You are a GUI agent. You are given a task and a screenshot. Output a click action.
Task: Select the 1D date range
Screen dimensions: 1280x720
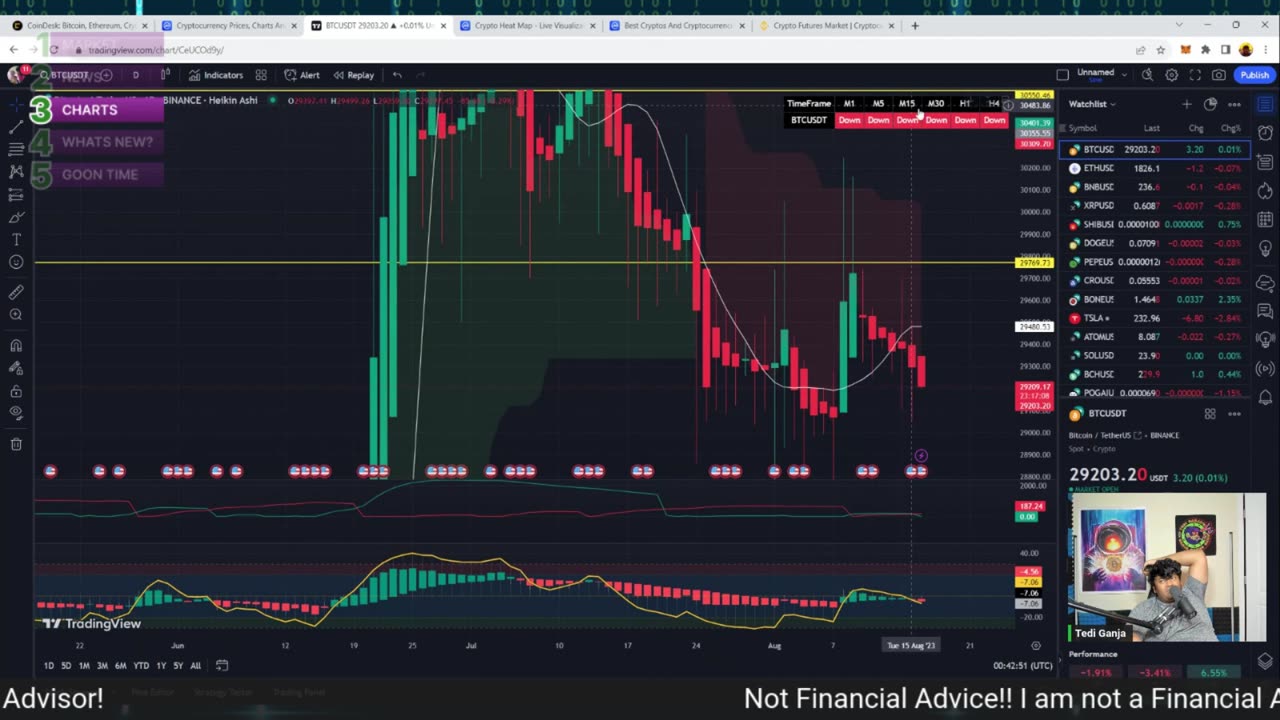49,666
